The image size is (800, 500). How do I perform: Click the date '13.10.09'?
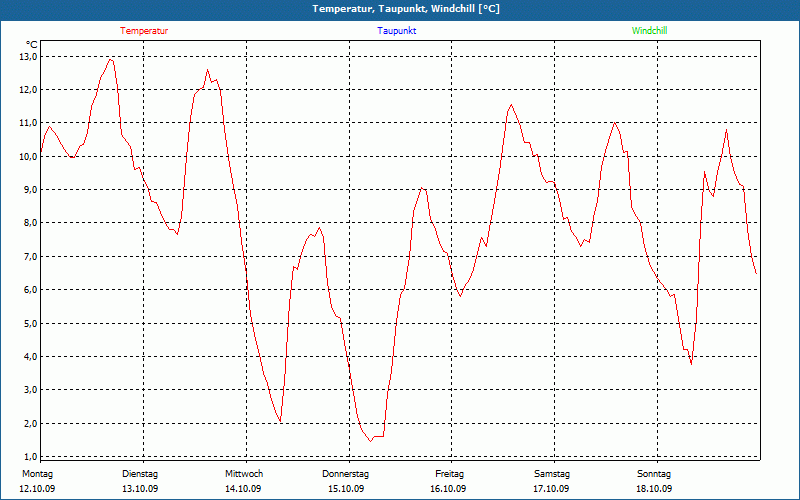140,489
